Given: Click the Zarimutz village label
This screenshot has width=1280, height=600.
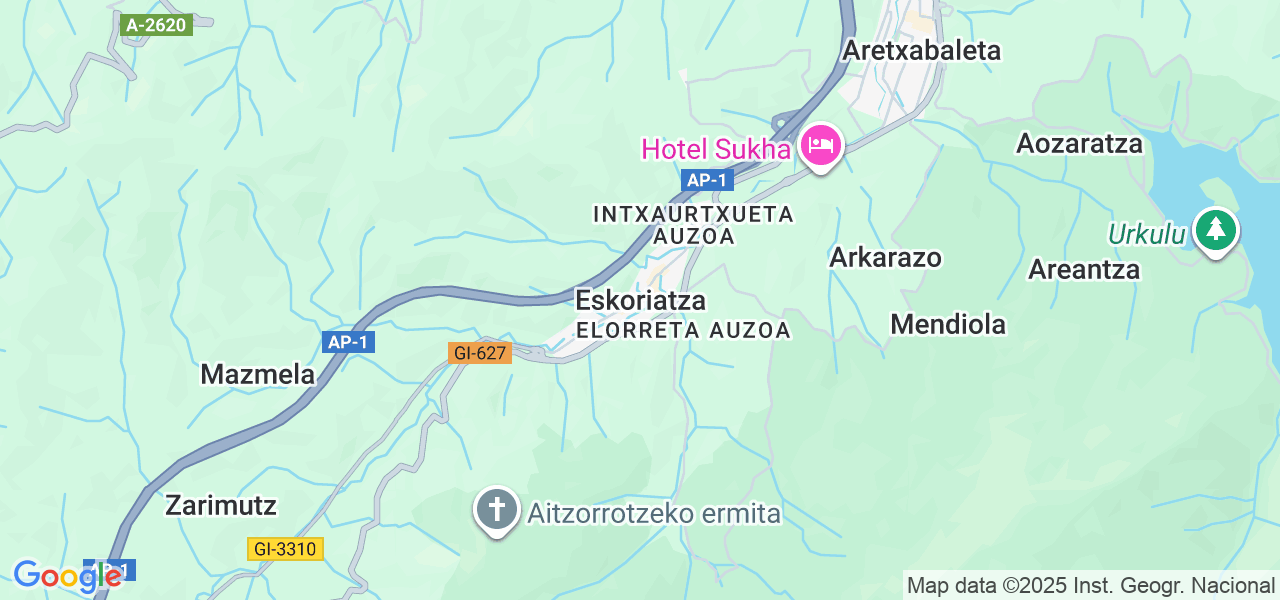Looking at the screenshot, I should click(x=221, y=505).
